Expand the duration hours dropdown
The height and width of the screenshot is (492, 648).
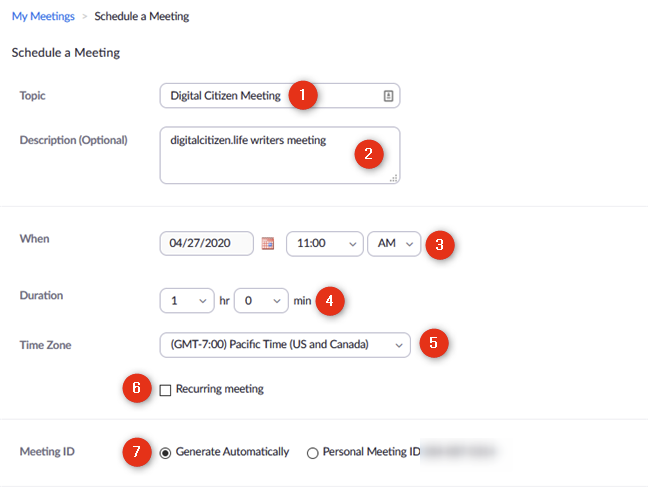(x=187, y=299)
